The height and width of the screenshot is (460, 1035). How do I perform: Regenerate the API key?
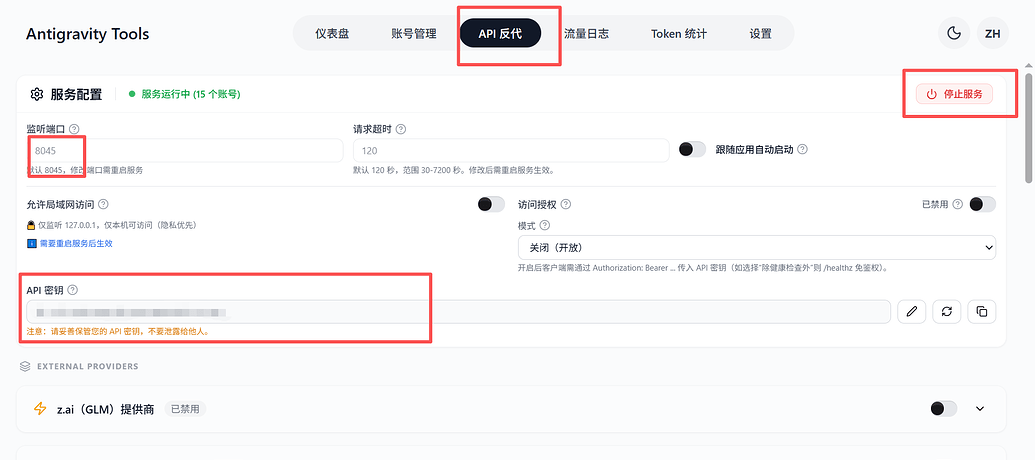coord(947,312)
